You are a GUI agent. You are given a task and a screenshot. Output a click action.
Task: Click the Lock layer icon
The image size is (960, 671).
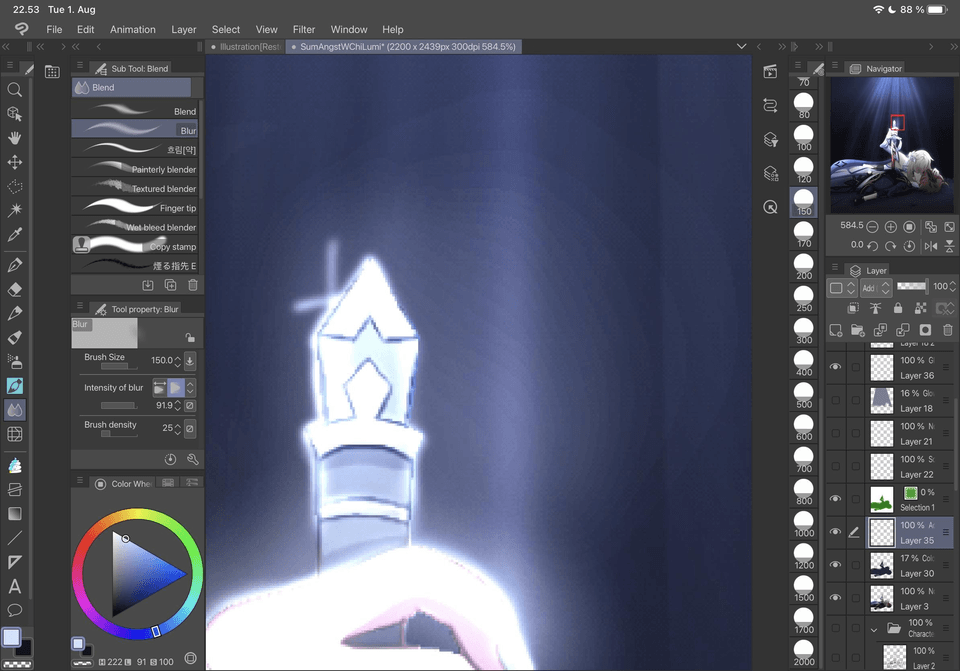898,309
